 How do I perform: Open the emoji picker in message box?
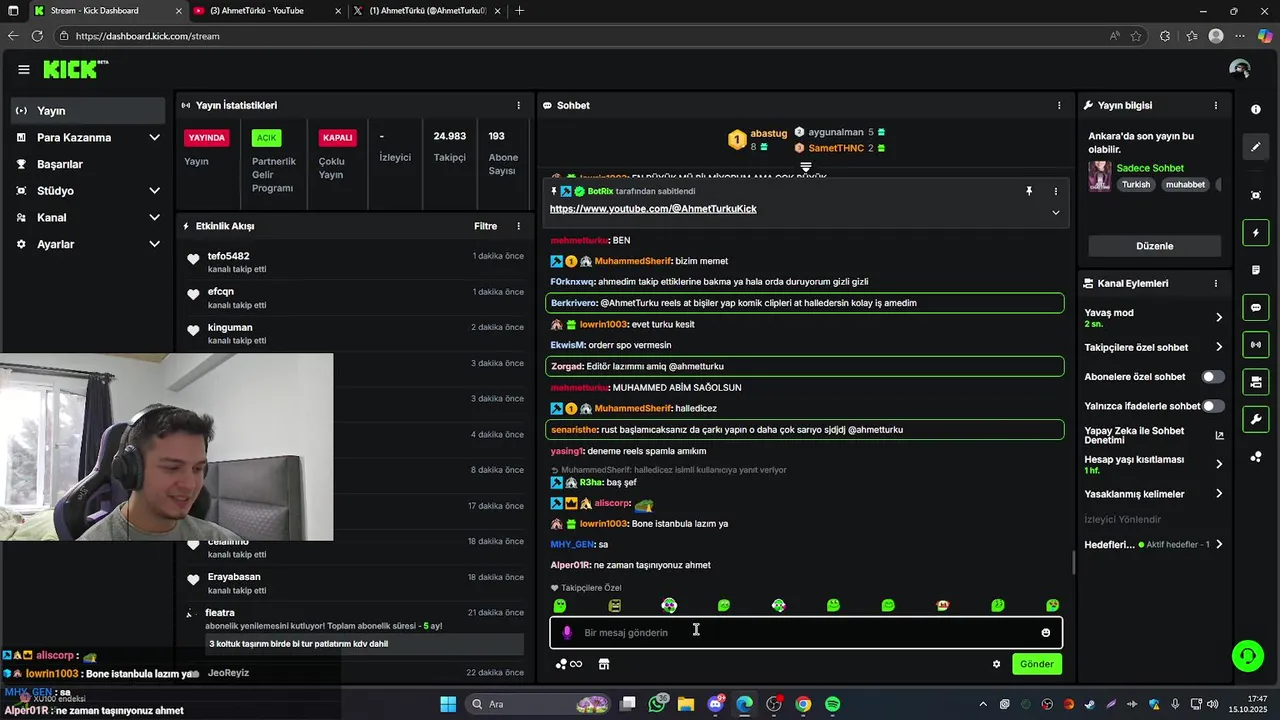[1046, 632]
